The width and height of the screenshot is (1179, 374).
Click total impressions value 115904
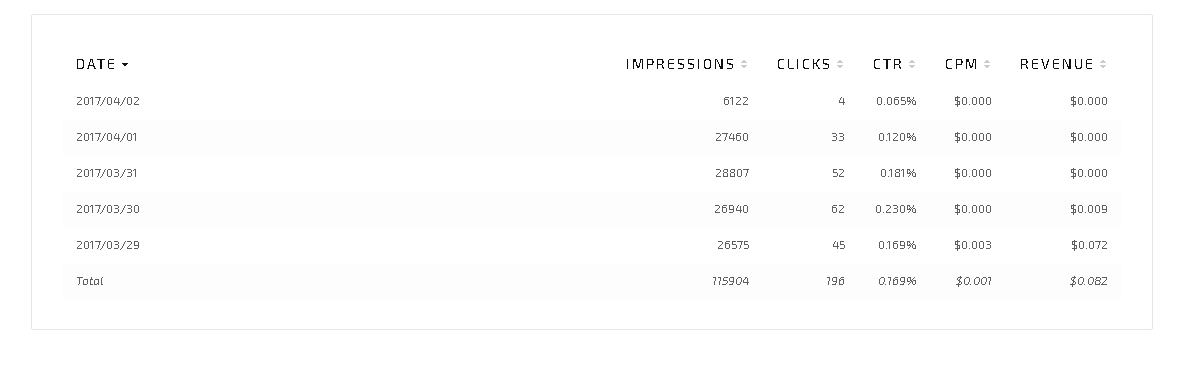[x=730, y=281]
